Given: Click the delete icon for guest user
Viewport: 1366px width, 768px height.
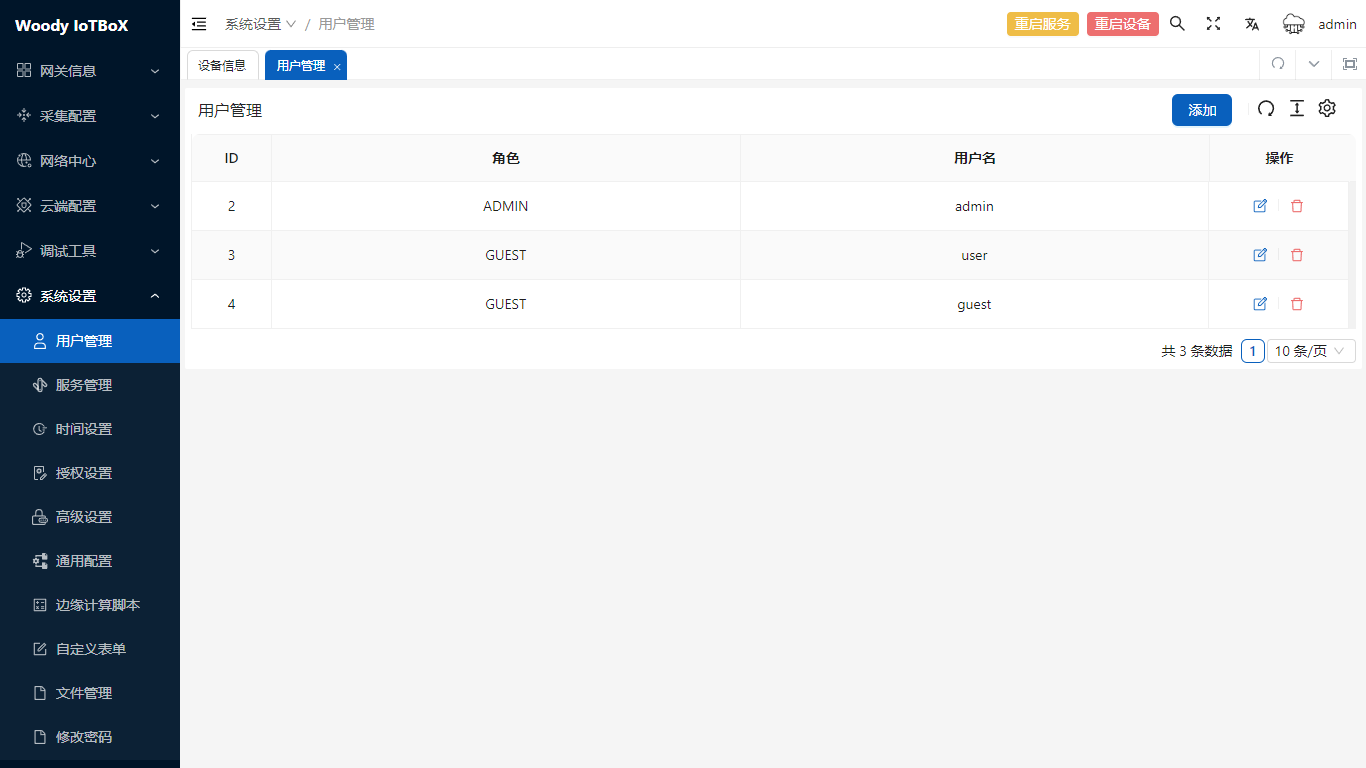Looking at the screenshot, I should click(1297, 304).
